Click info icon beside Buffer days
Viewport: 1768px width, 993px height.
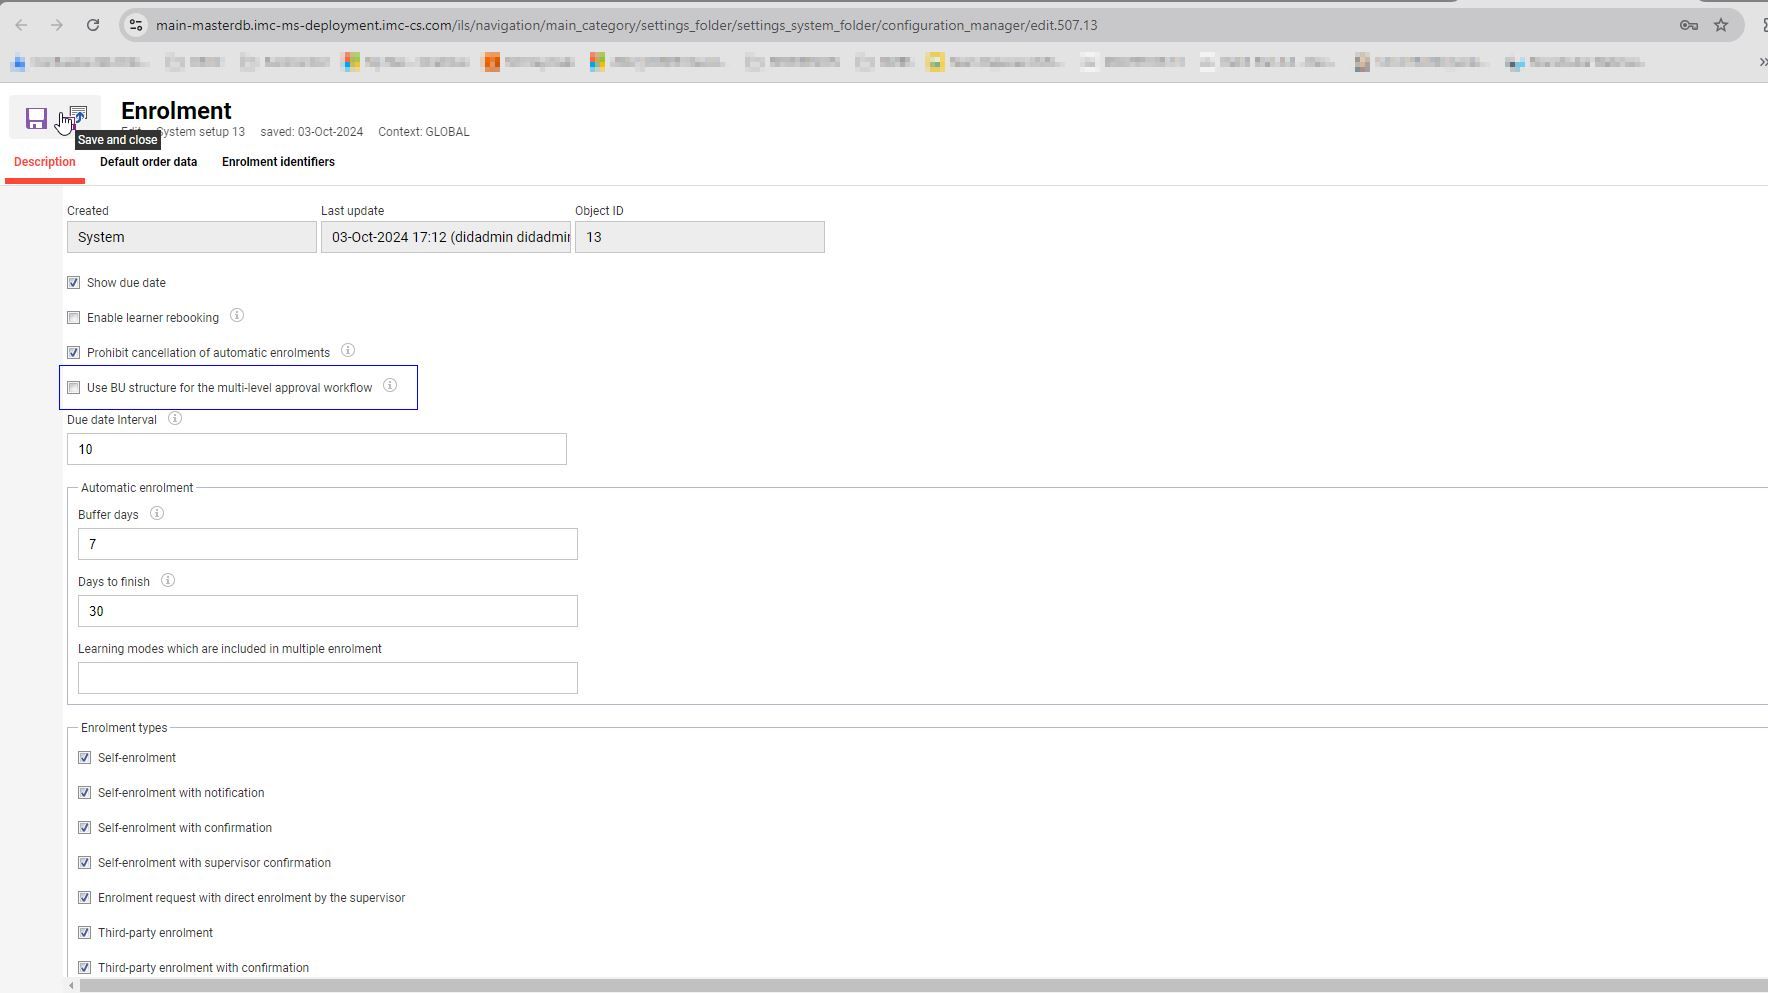[x=157, y=514]
